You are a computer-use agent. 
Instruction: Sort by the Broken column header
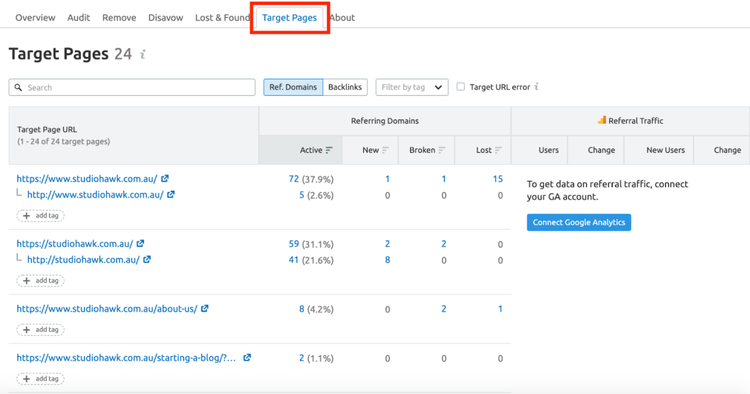pos(427,150)
